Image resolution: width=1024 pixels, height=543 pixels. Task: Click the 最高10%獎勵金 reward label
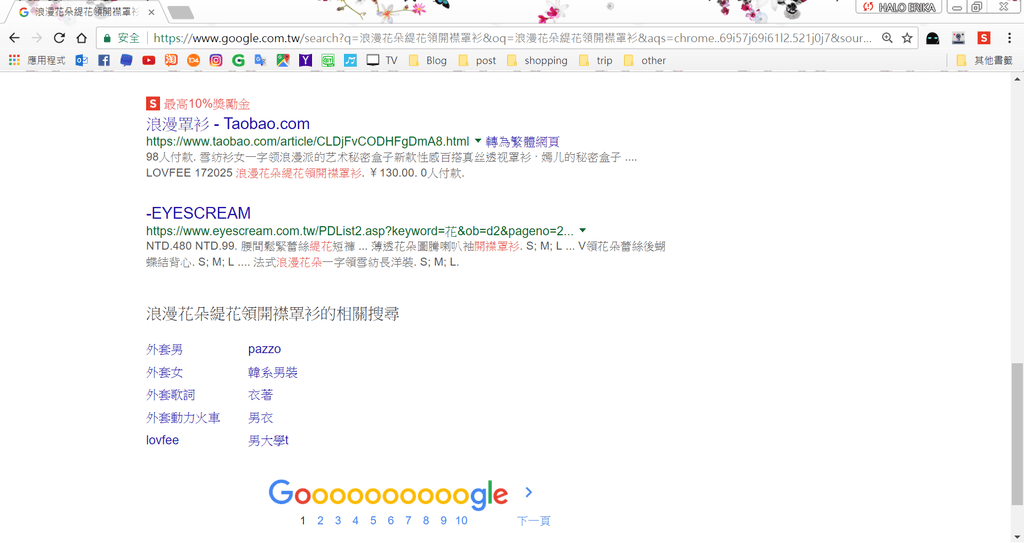click(206, 104)
